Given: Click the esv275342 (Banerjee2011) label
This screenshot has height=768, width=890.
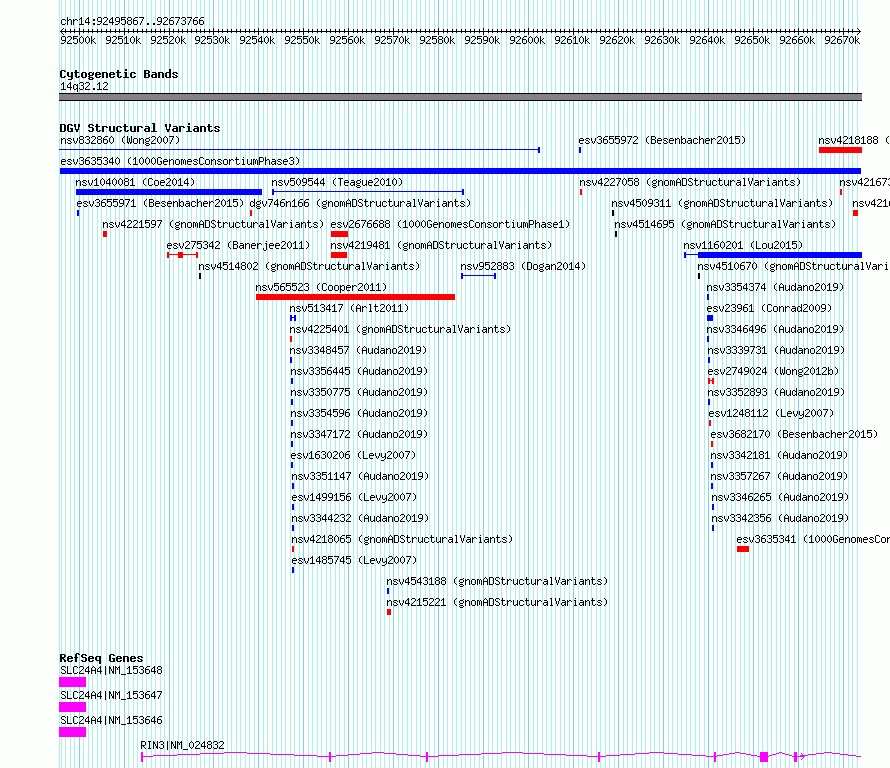Looking at the screenshot, I should tap(238, 245).
